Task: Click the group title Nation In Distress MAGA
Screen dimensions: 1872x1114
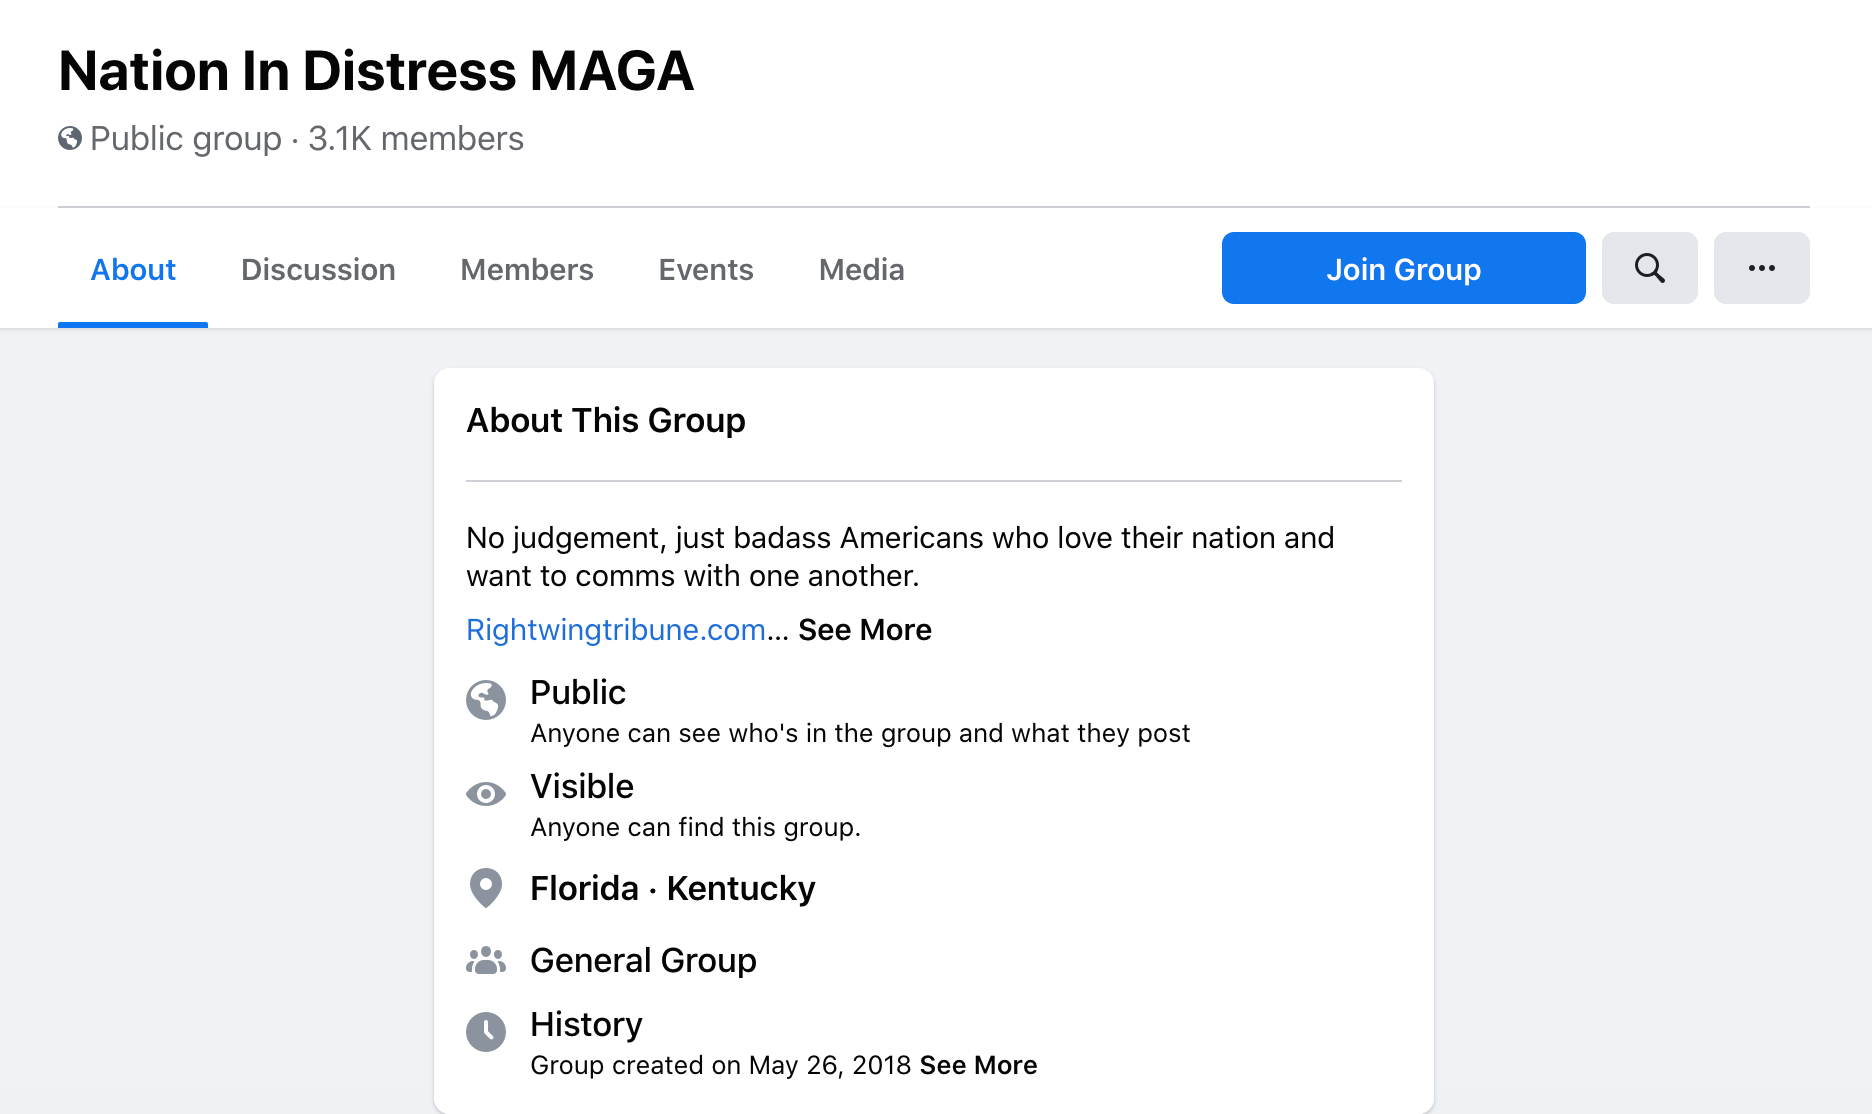Action: [377, 70]
